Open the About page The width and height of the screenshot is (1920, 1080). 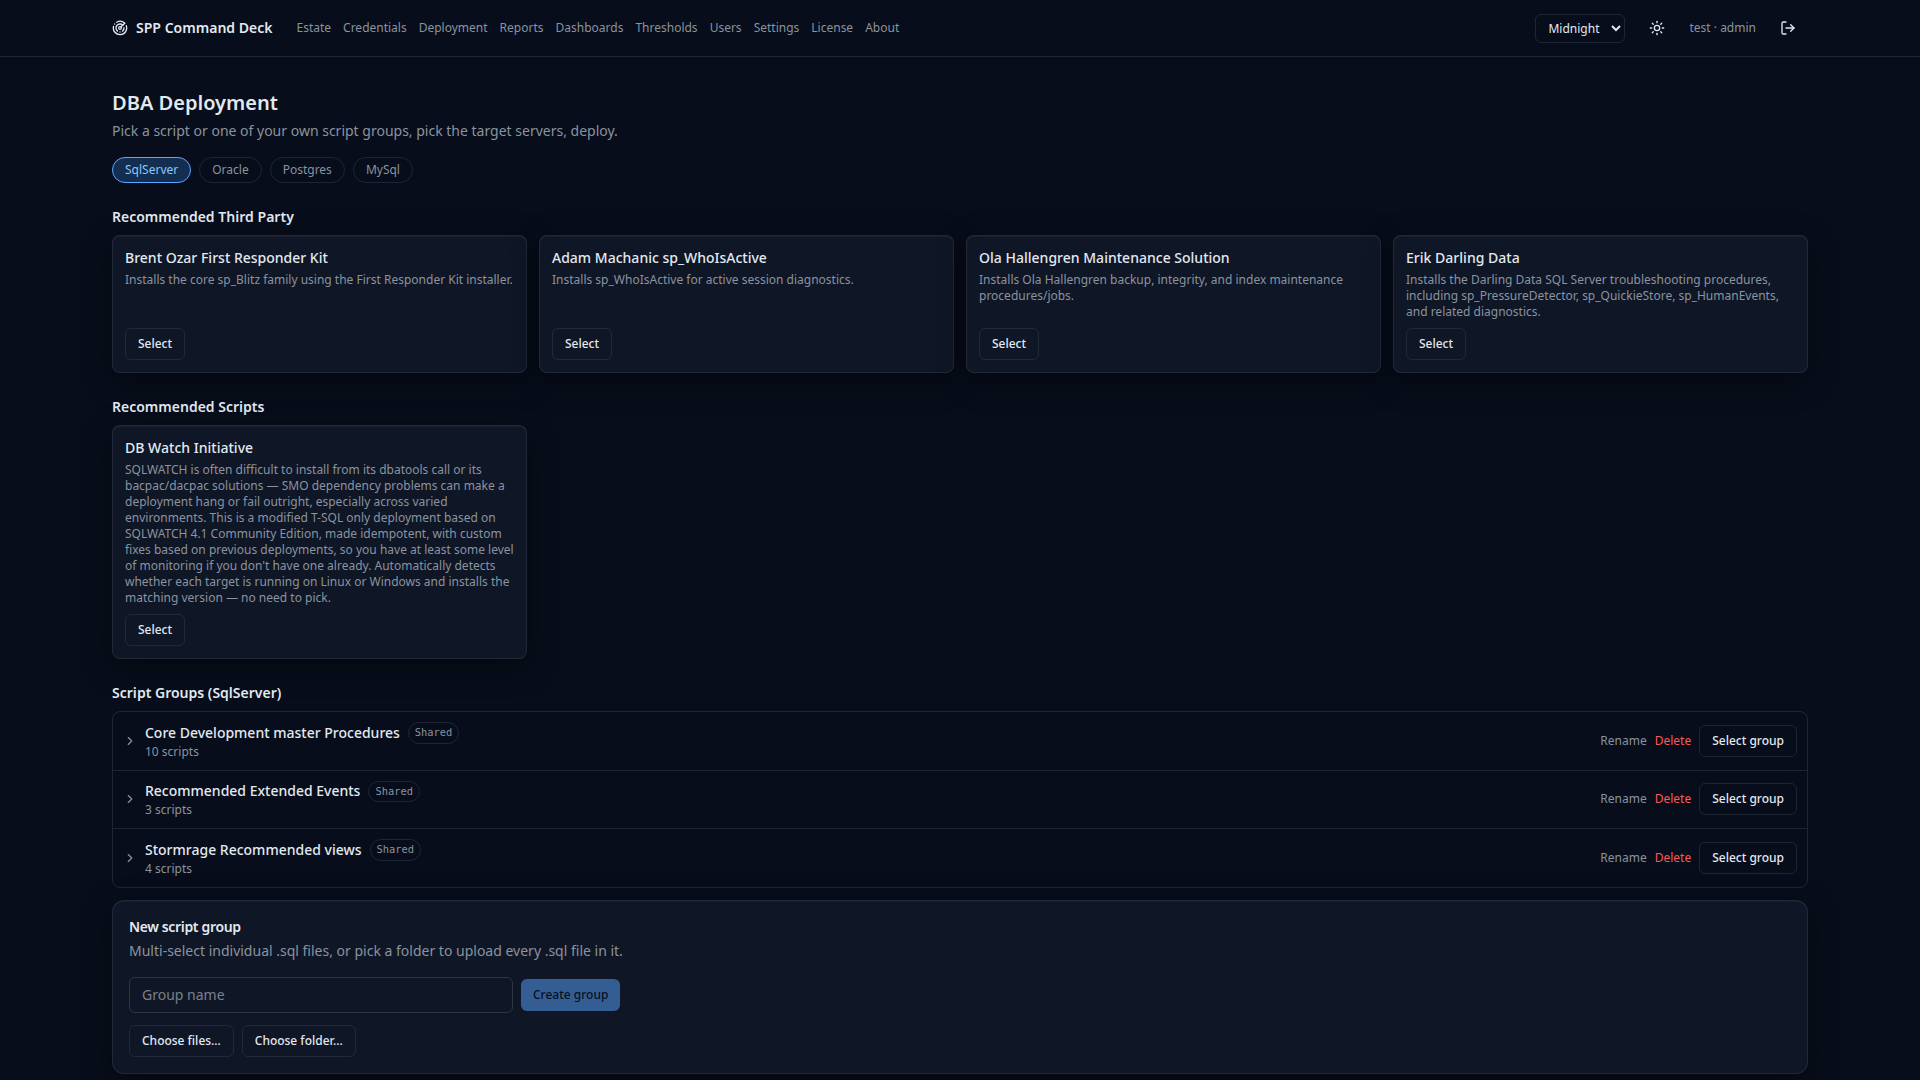pyautogui.click(x=882, y=28)
